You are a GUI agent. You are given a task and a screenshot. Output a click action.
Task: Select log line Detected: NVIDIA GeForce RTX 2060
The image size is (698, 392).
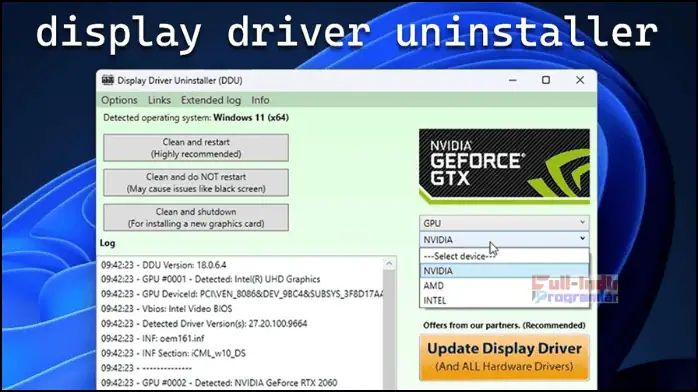pyautogui.click(x=219, y=383)
